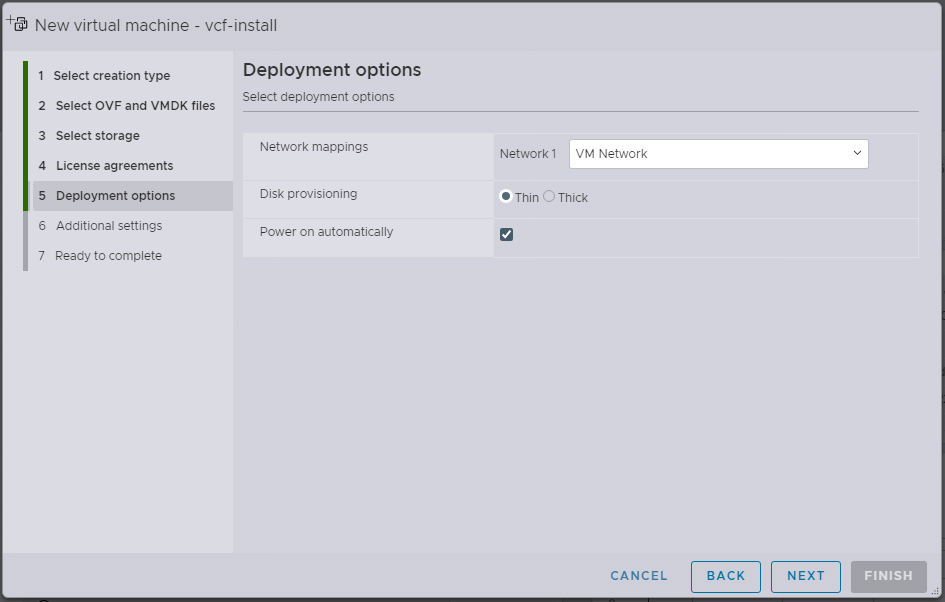Return to step 4 License agreements
The image size is (945, 602).
[114, 166]
